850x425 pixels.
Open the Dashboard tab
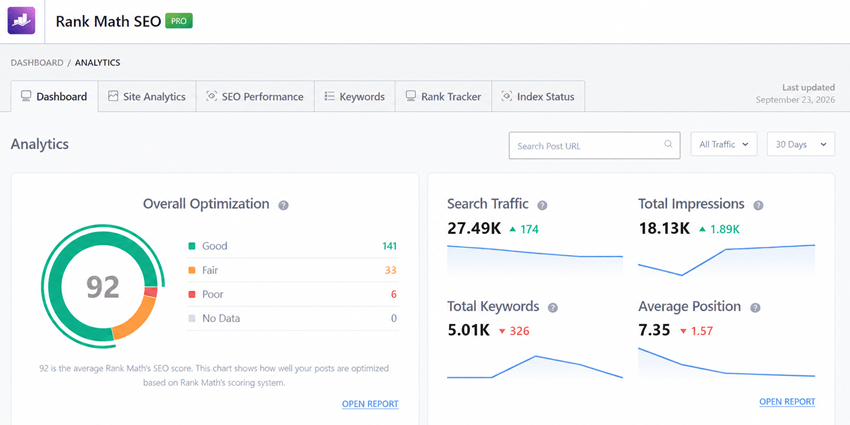pyautogui.click(x=54, y=96)
